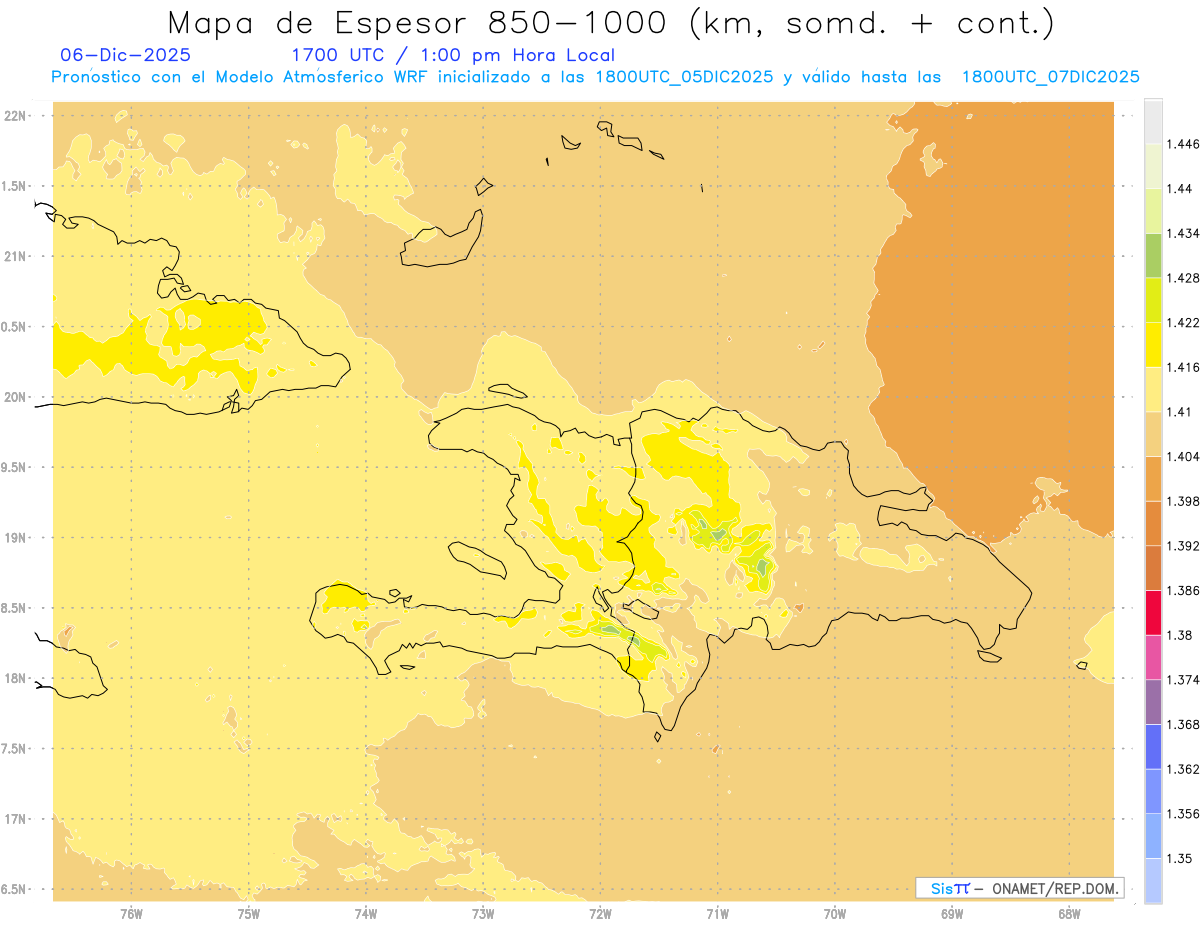Click the '75W' longitude label
This screenshot has height=927, width=1200.
(x=249, y=913)
